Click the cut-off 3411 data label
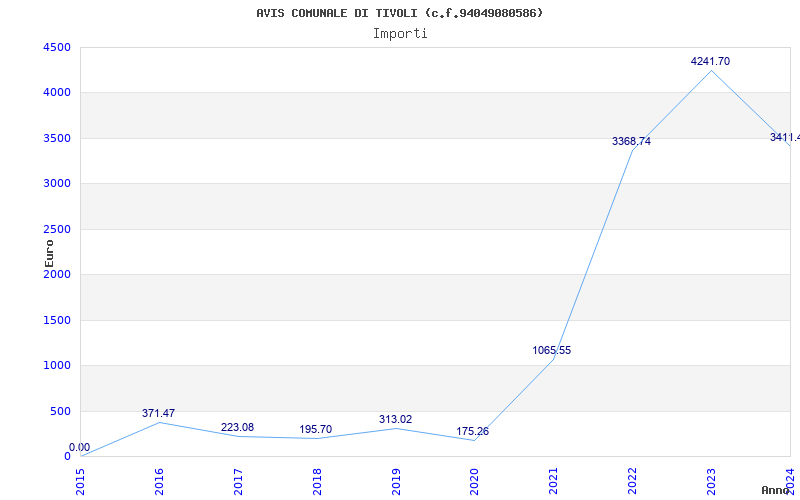The height and width of the screenshot is (500, 800). click(785, 137)
